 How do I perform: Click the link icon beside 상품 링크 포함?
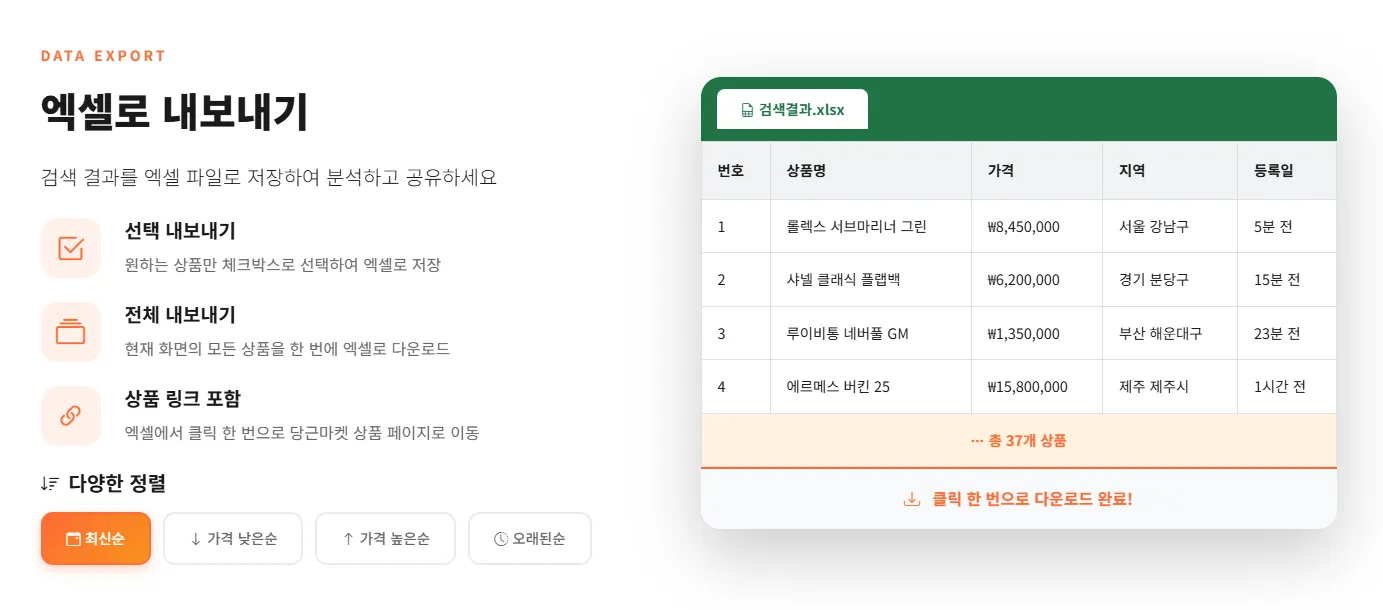69,416
